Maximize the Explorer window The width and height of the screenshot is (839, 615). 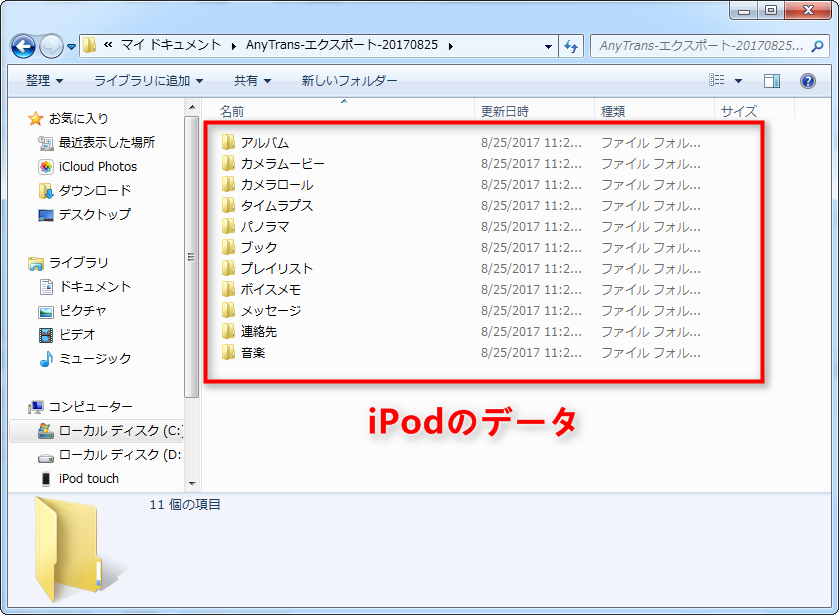pos(771,10)
